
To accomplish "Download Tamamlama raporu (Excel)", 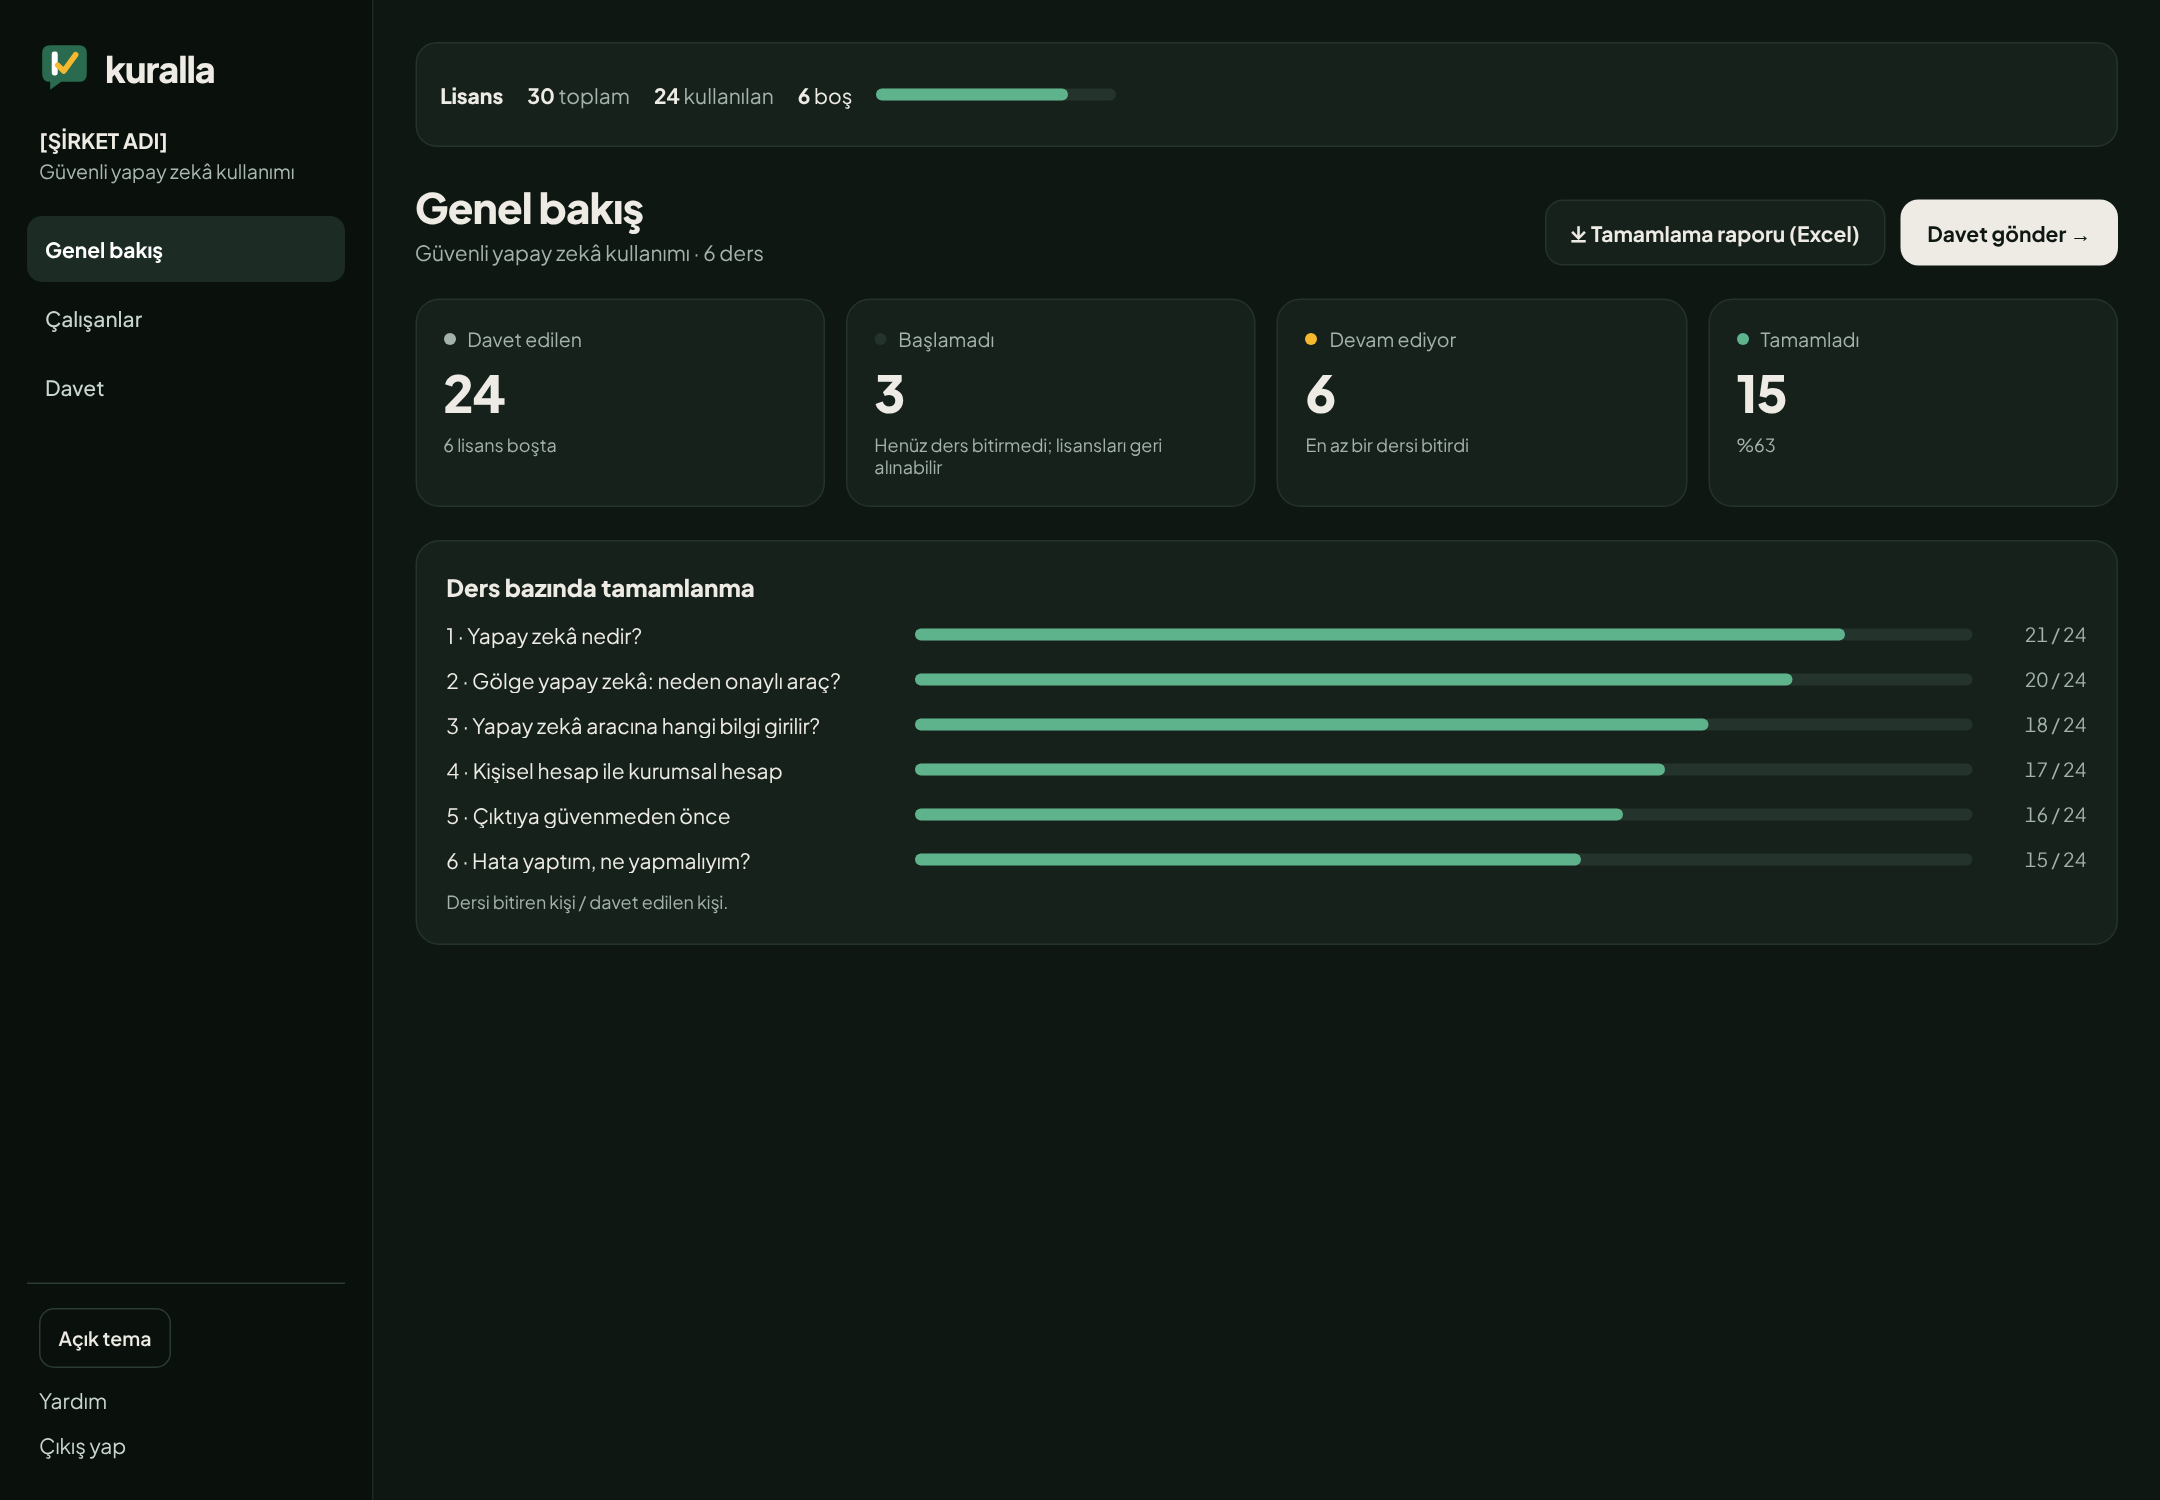I will (1714, 233).
